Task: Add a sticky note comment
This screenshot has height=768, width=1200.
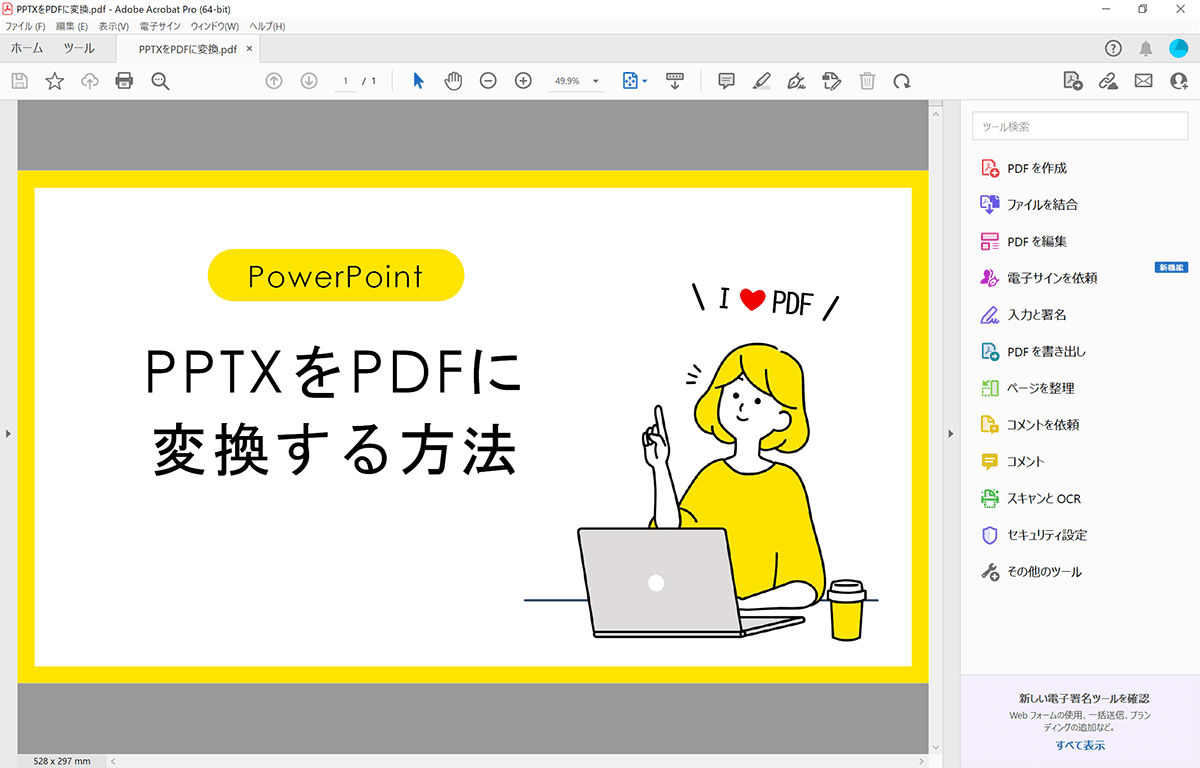Action: click(x=726, y=81)
